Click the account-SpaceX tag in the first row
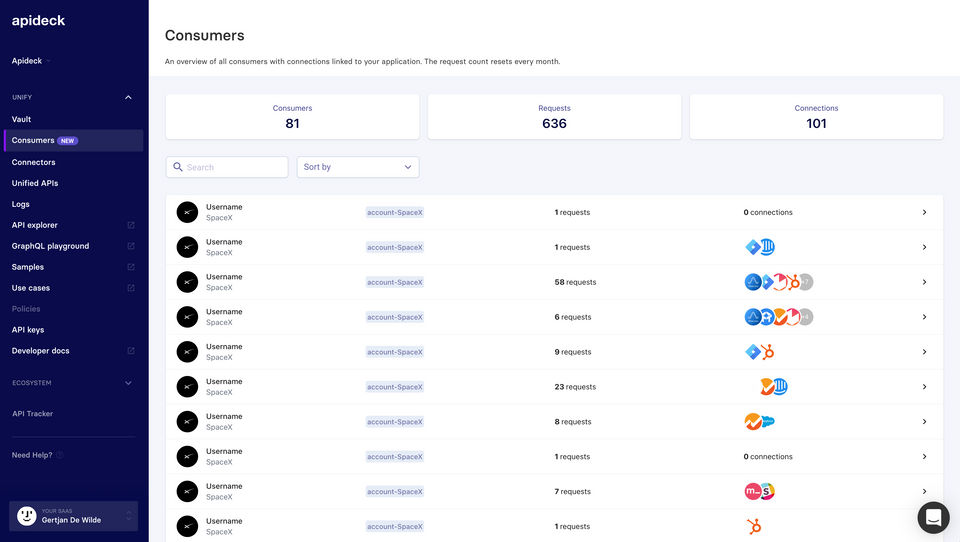The height and width of the screenshot is (542, 960). point(395,212)
